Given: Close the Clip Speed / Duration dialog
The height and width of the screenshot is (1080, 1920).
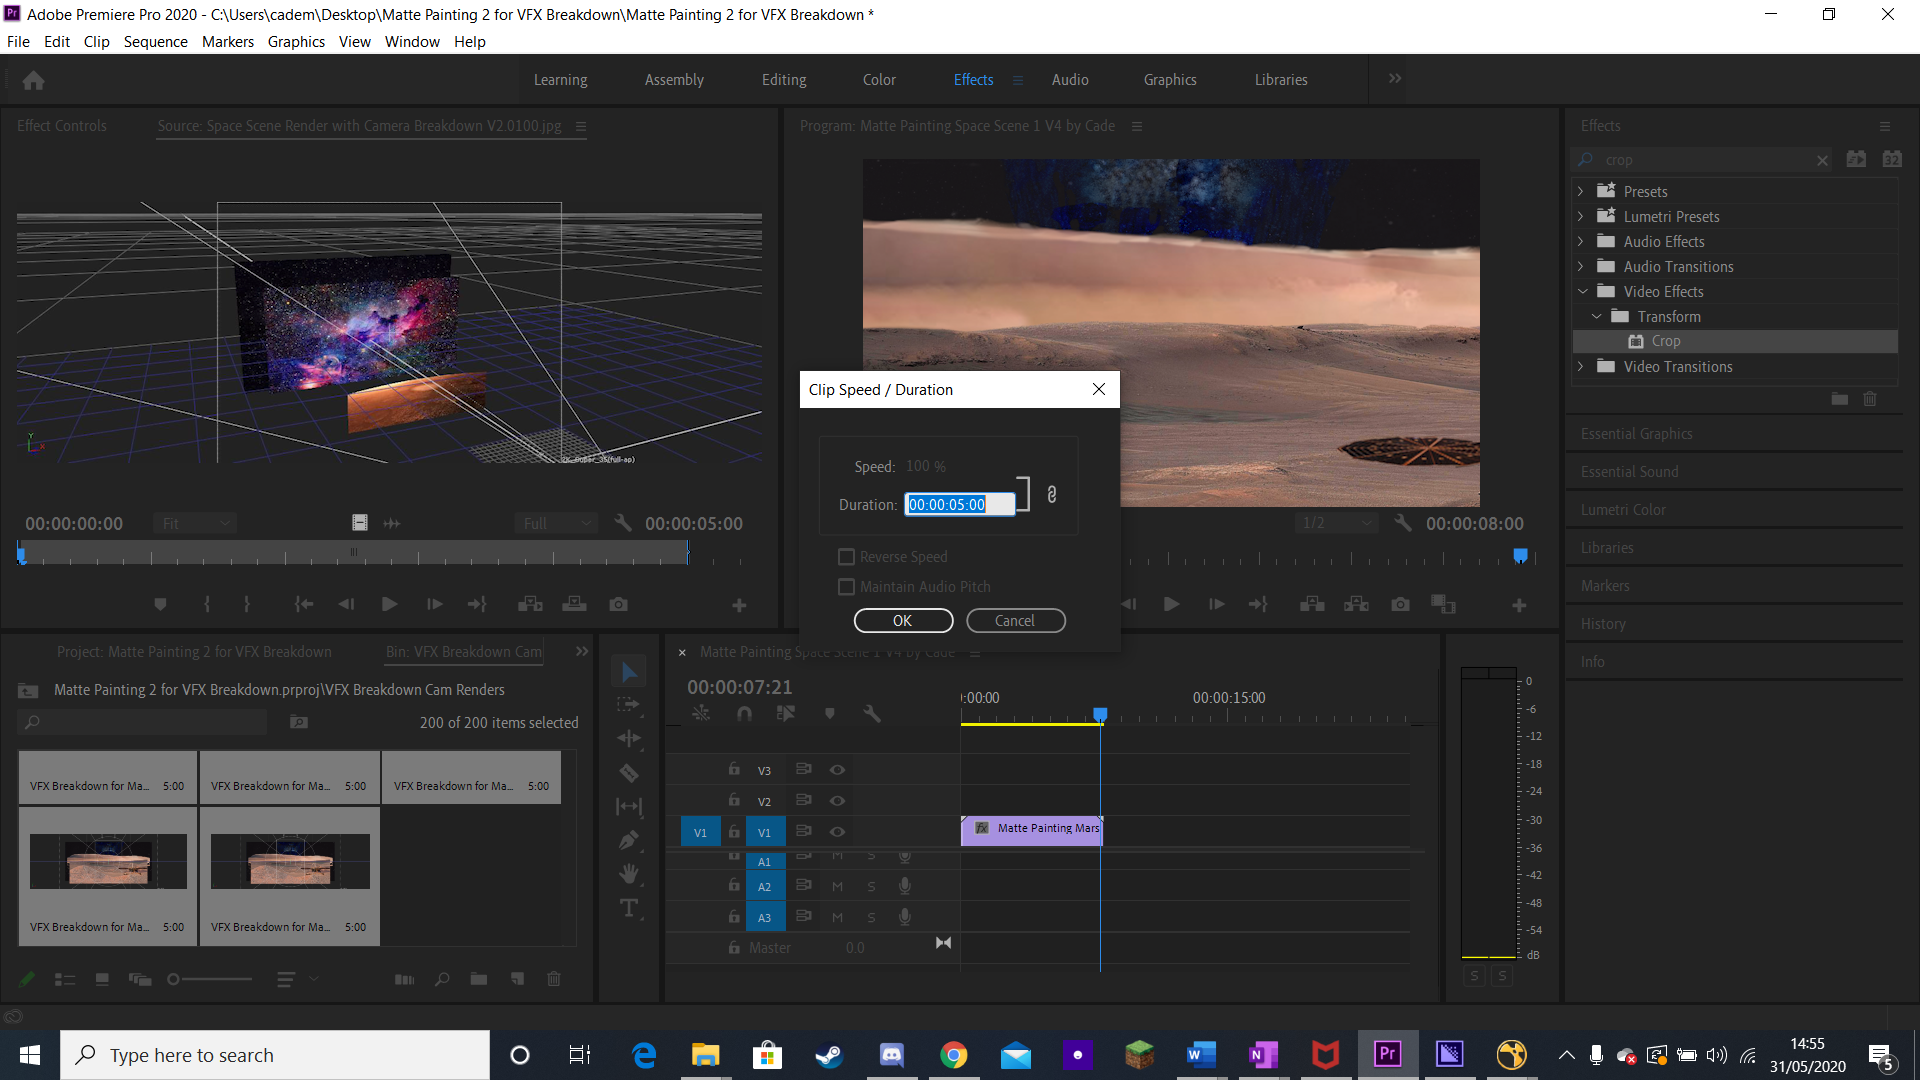Looking at the screenshot, I should pyautogui.click(x=1099, y=389).
